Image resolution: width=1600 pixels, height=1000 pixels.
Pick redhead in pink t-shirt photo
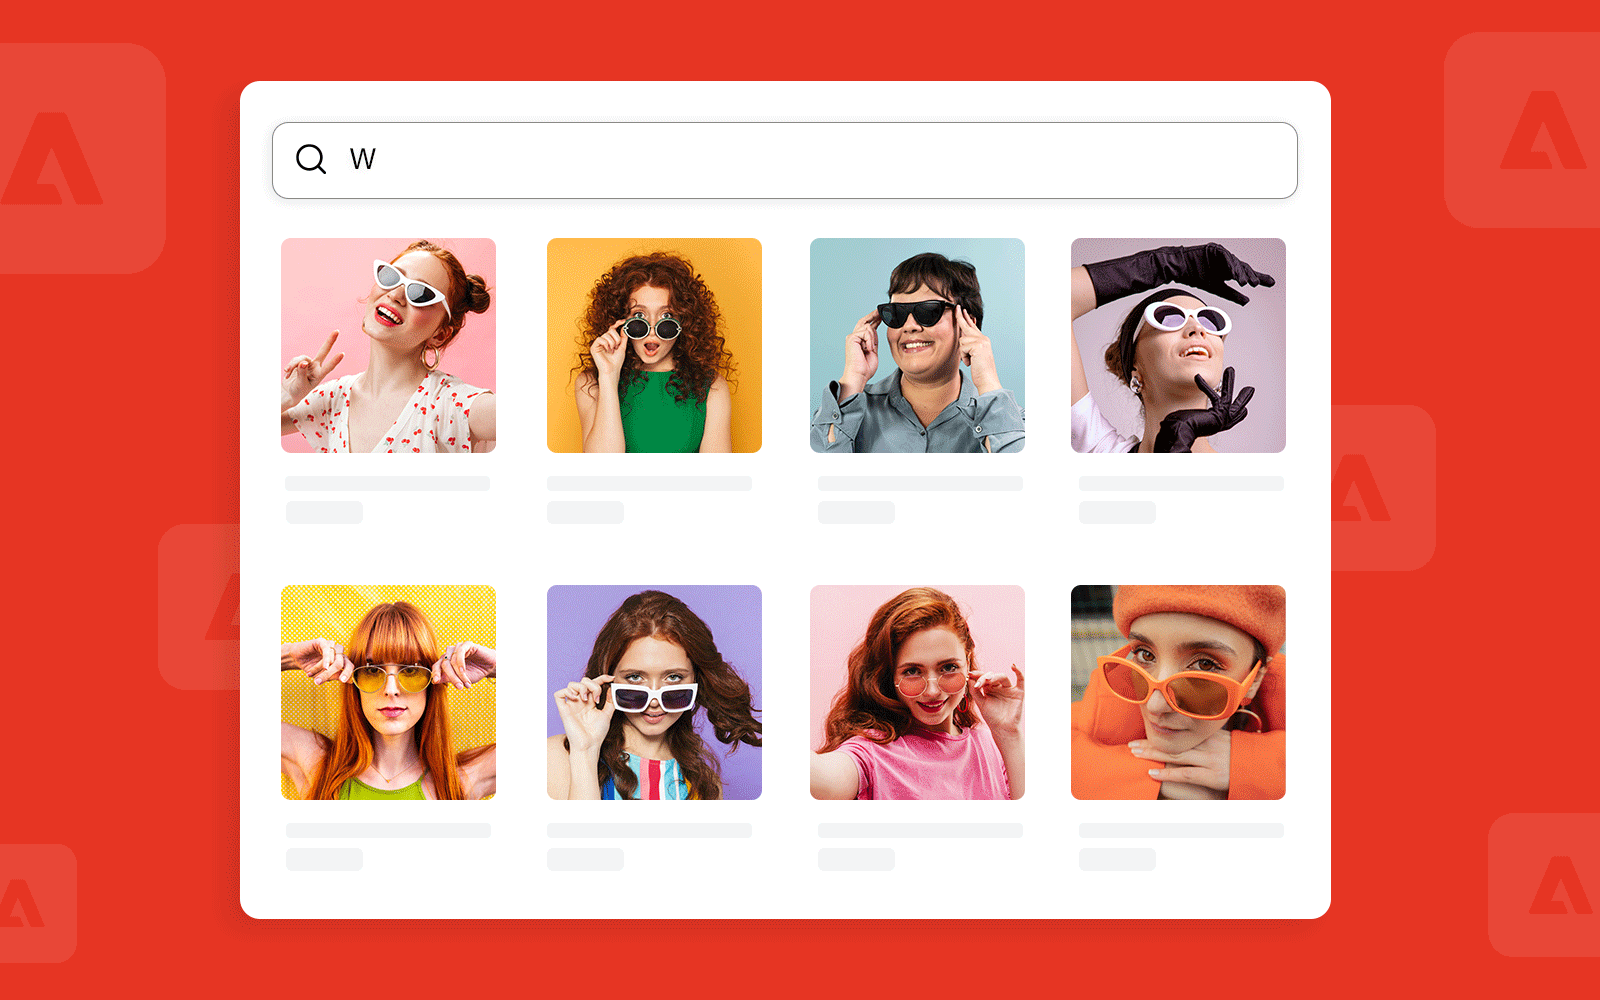click(917, 692)
